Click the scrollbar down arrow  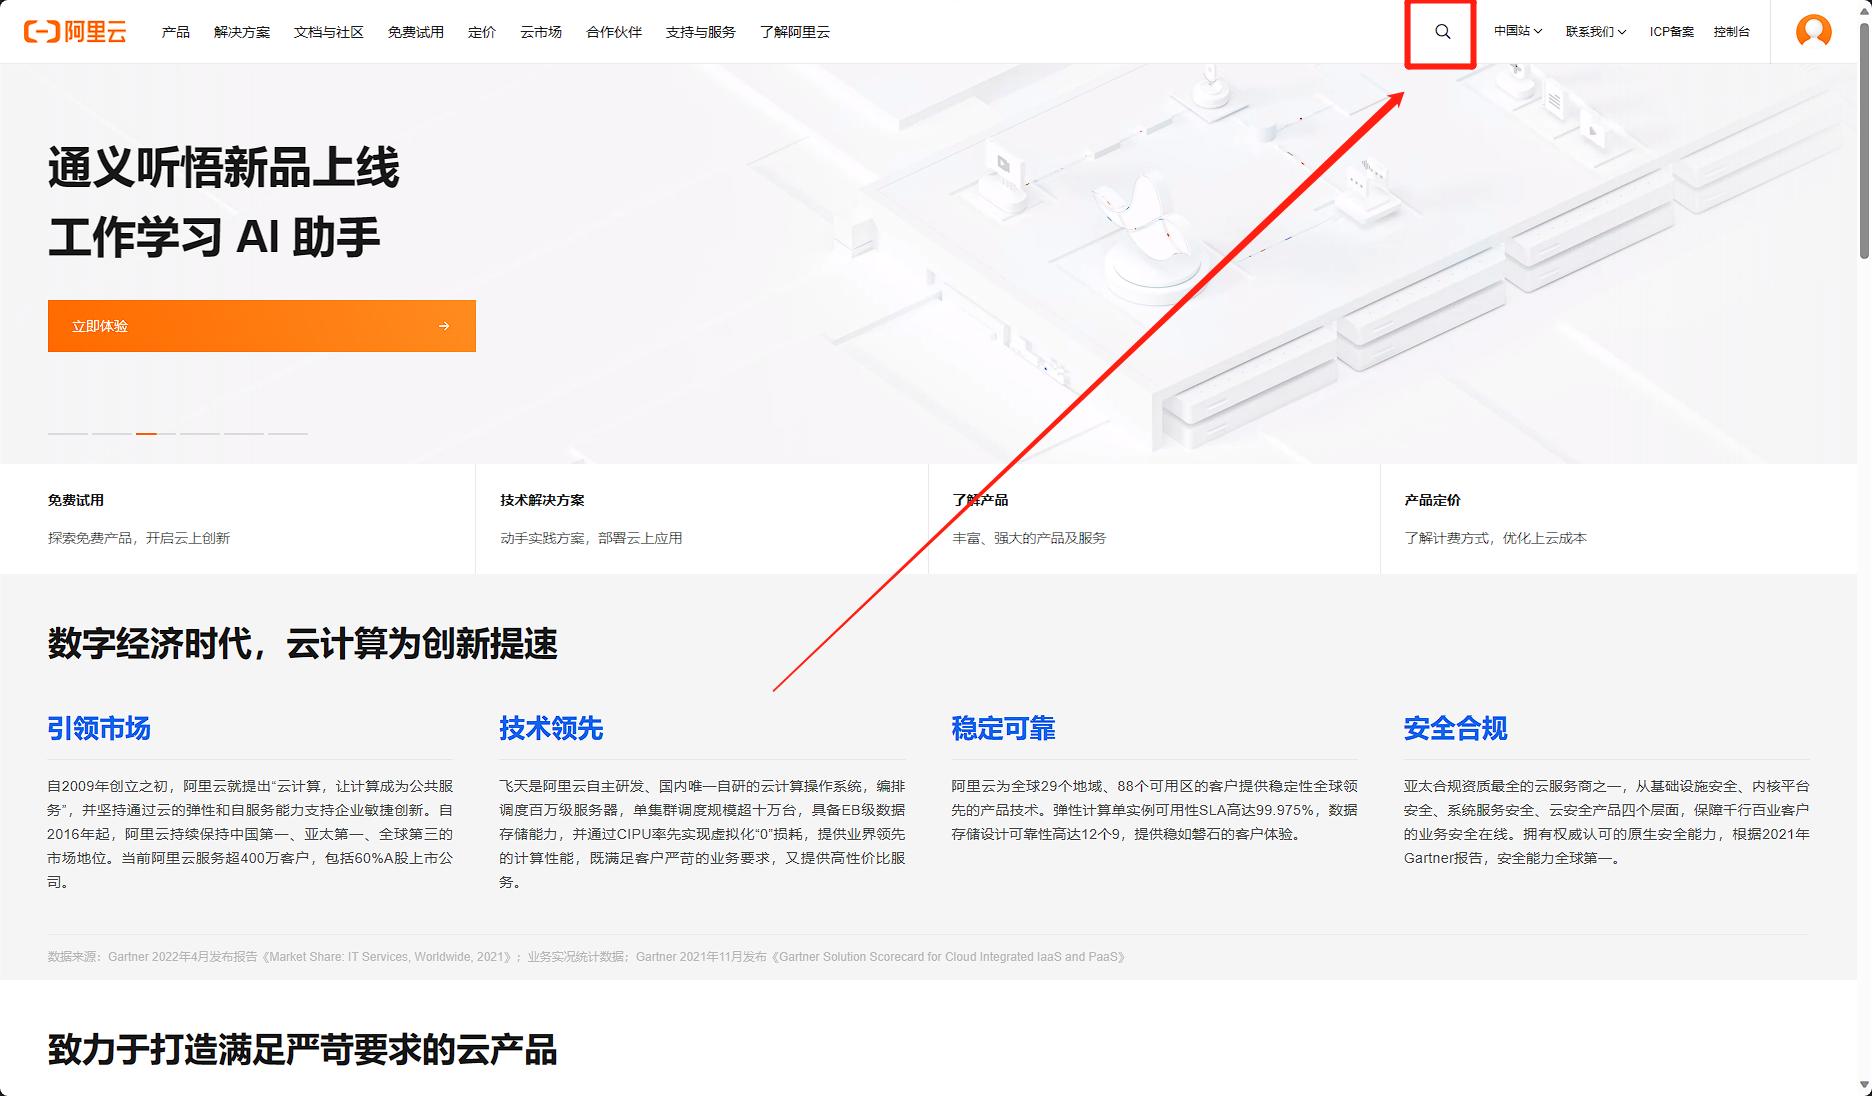click(1864, 1085)
